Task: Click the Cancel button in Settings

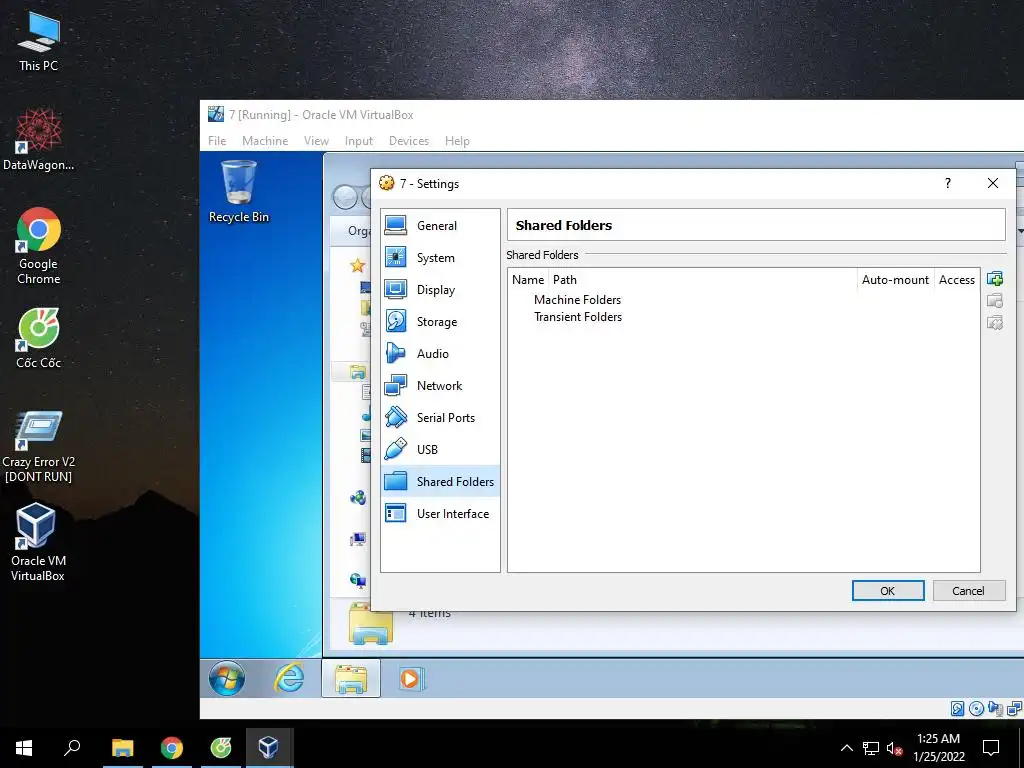Action: (968, 590)
